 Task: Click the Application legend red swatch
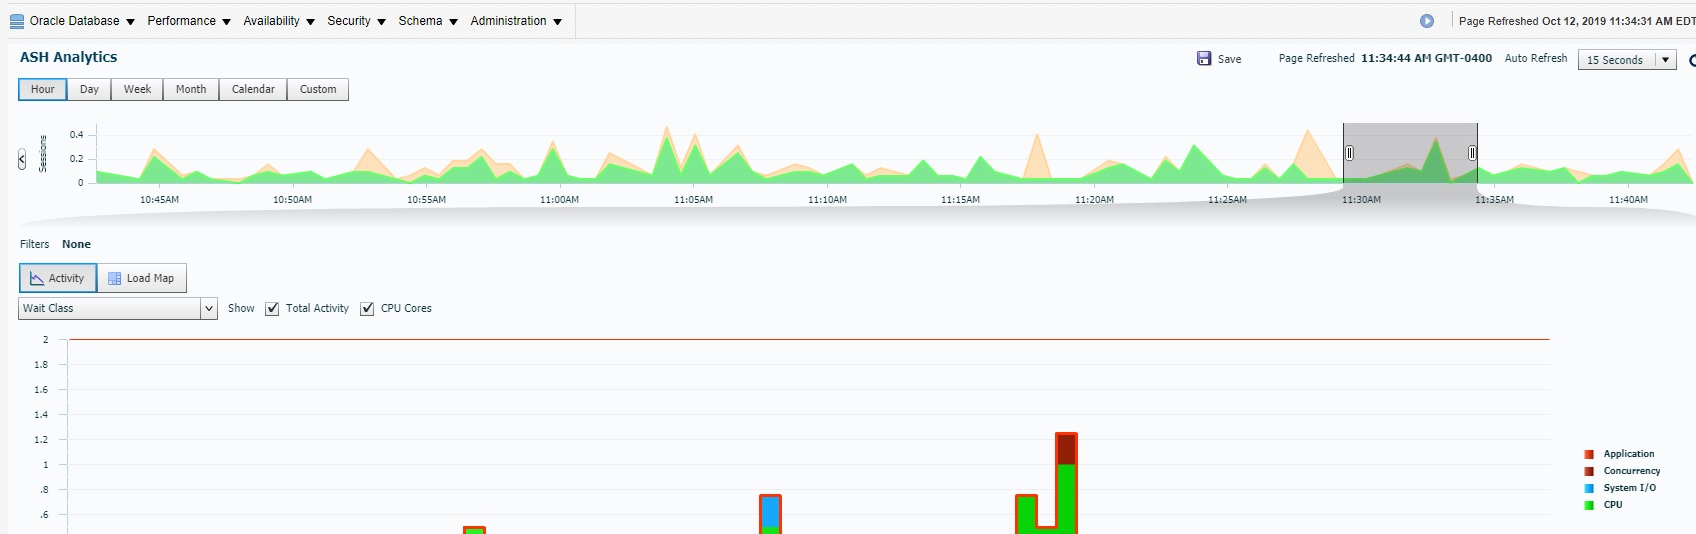(x=1589, y=454)
